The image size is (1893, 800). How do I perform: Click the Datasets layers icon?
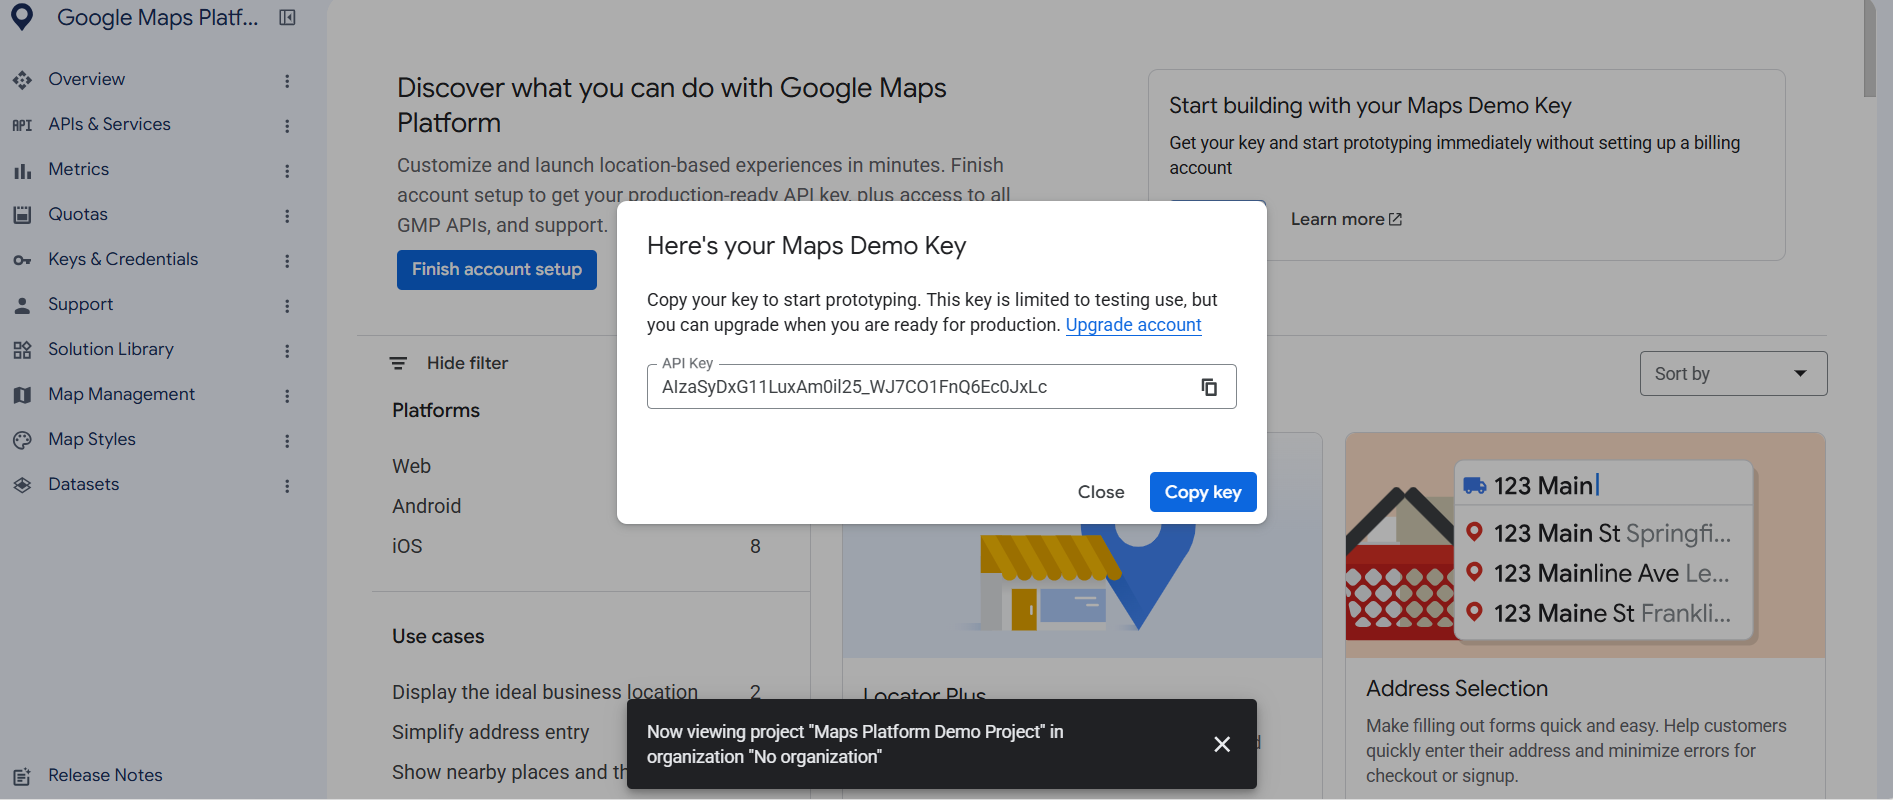pyautogui.click(x=22, y=485)
